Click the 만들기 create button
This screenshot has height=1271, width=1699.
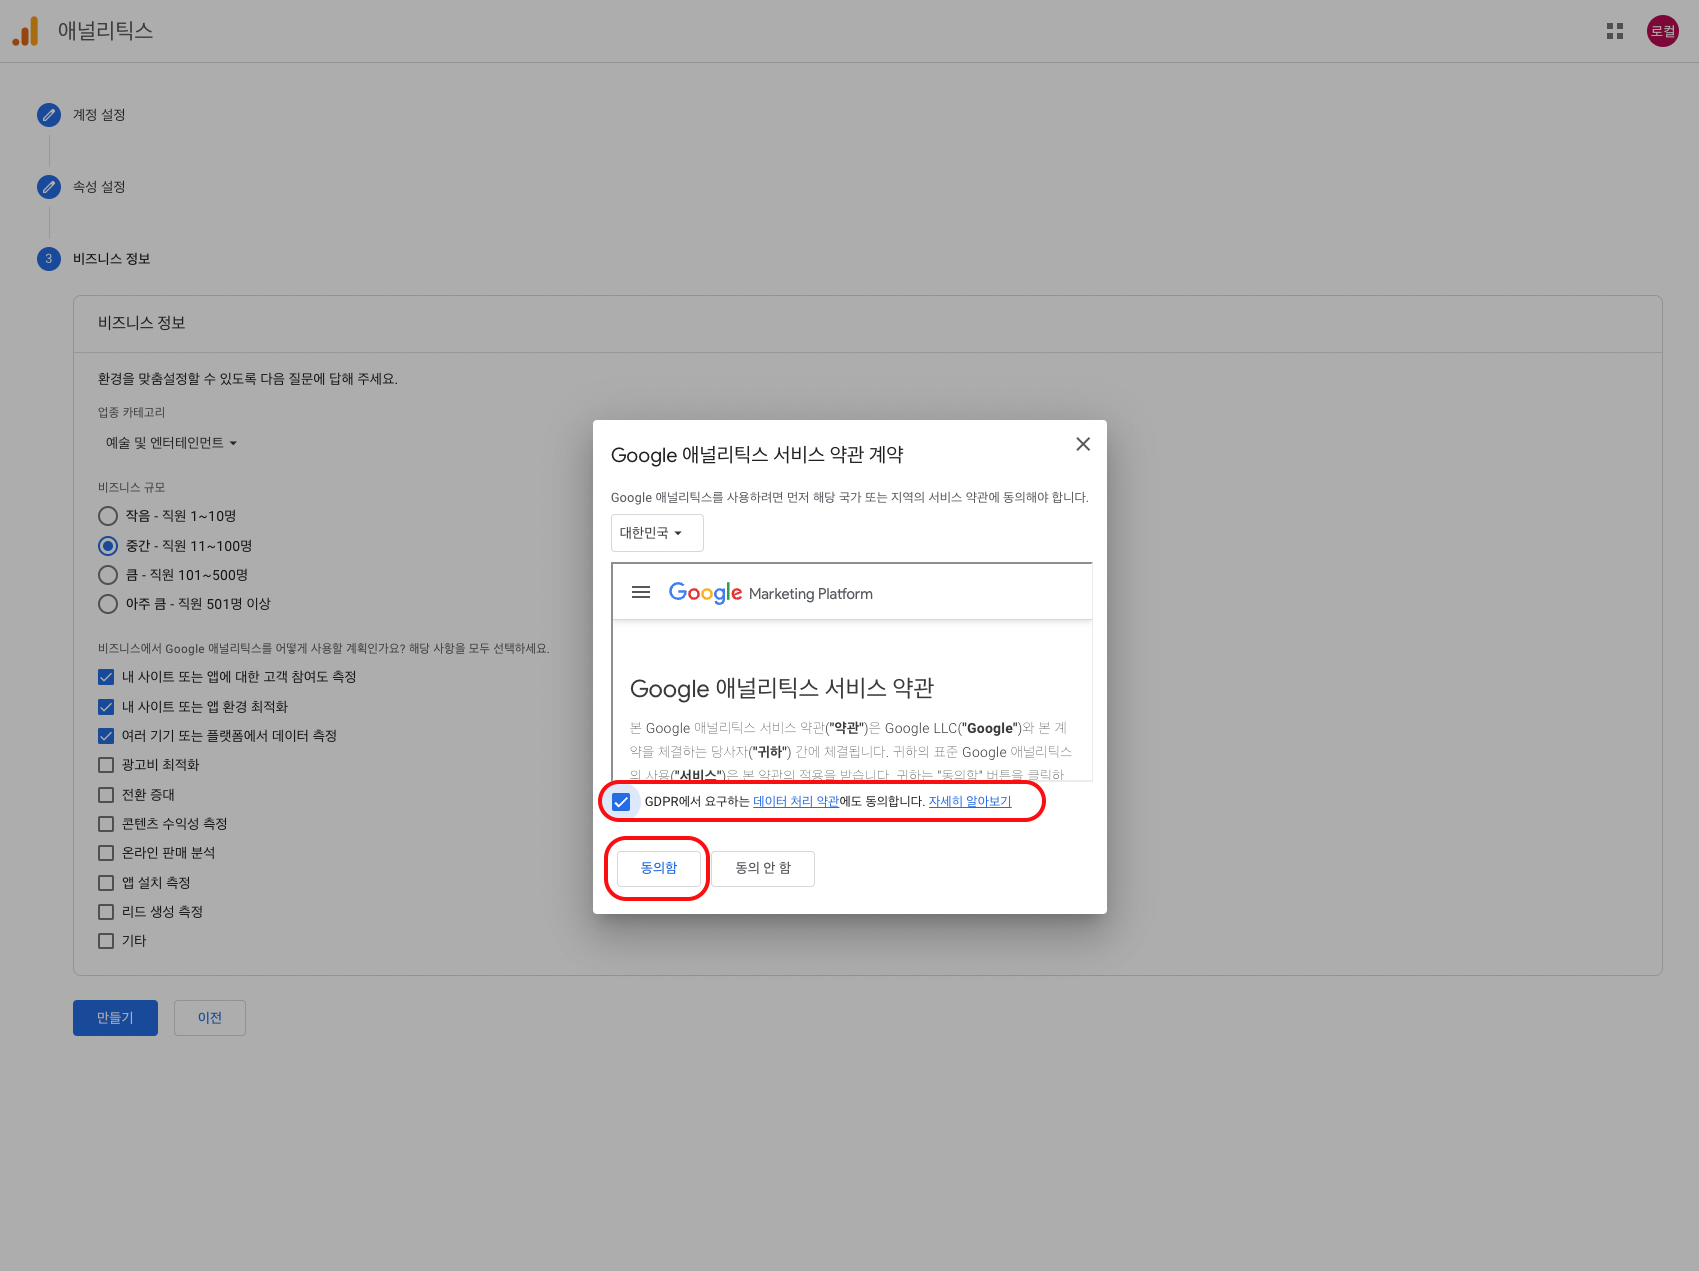coord(115,1018)
